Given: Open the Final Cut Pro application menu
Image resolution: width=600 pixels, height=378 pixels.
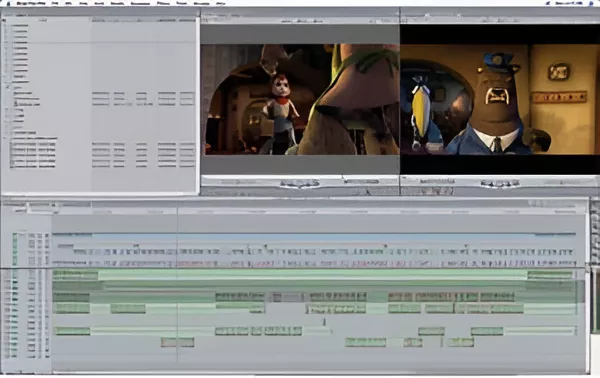Looking at the screenshot, I should pos(31,3).
